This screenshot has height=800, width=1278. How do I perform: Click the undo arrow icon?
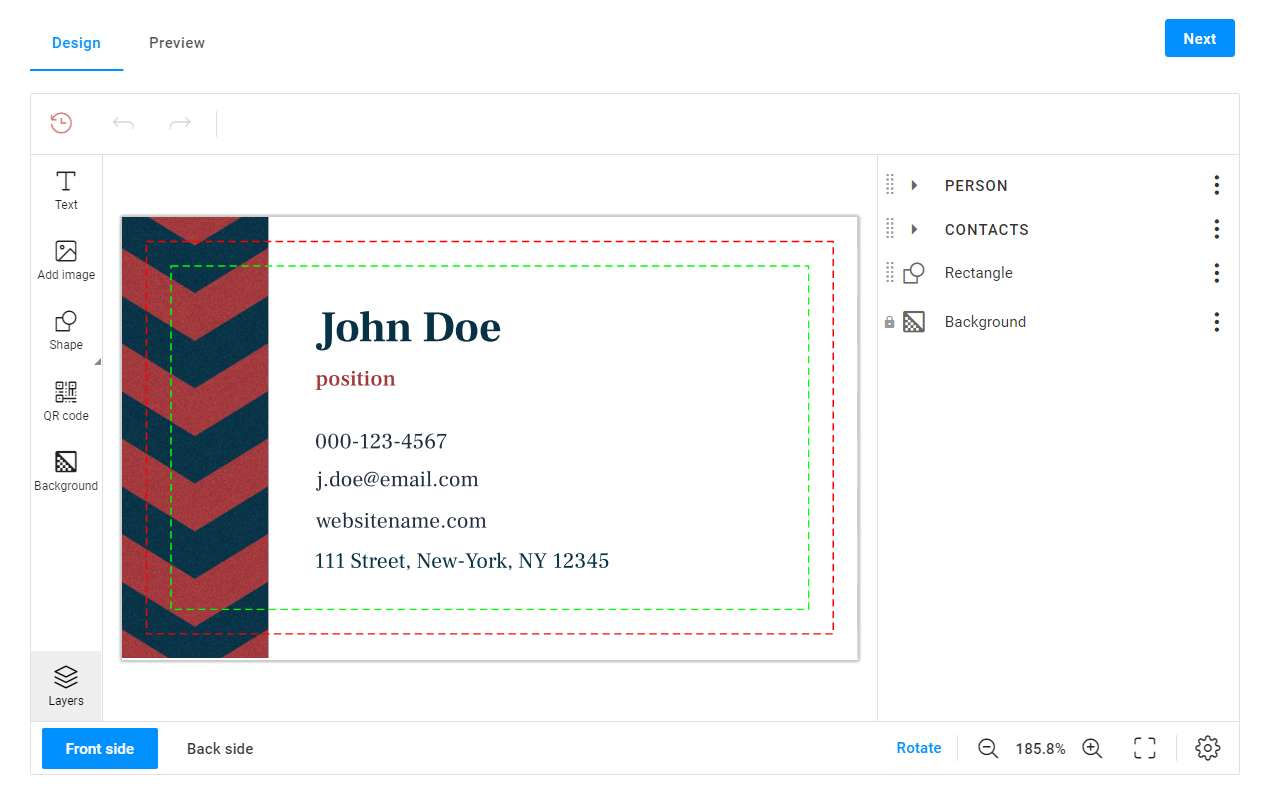click(x=123, y=123)
